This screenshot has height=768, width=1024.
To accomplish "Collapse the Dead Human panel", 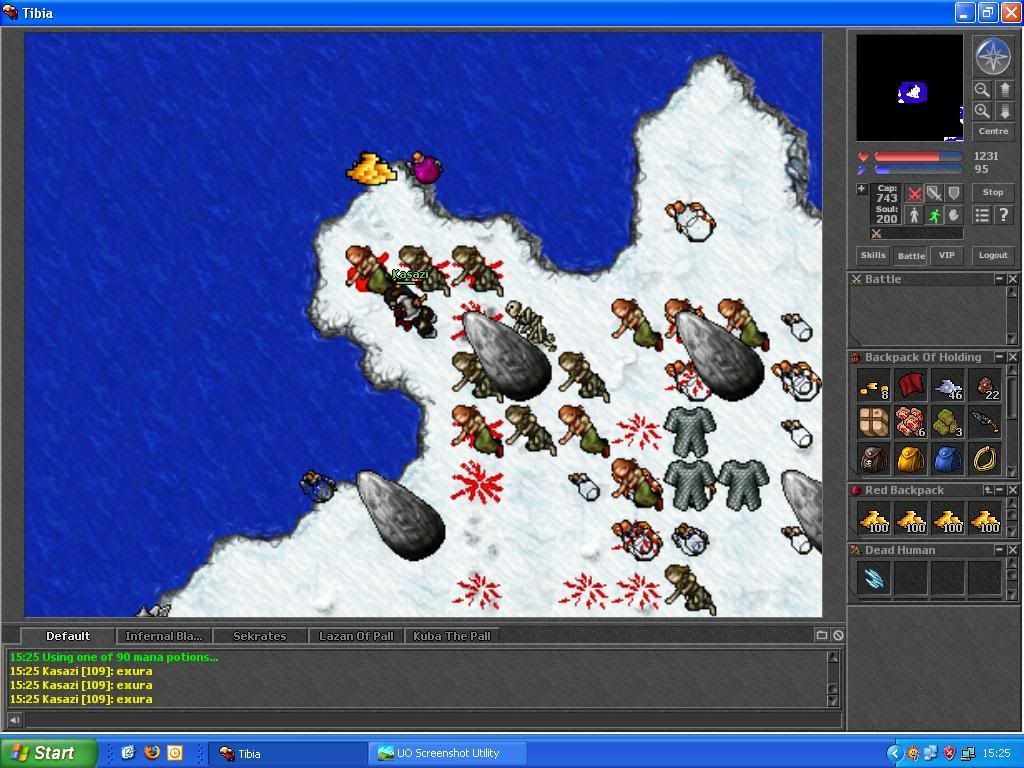I will pos(999,550).
